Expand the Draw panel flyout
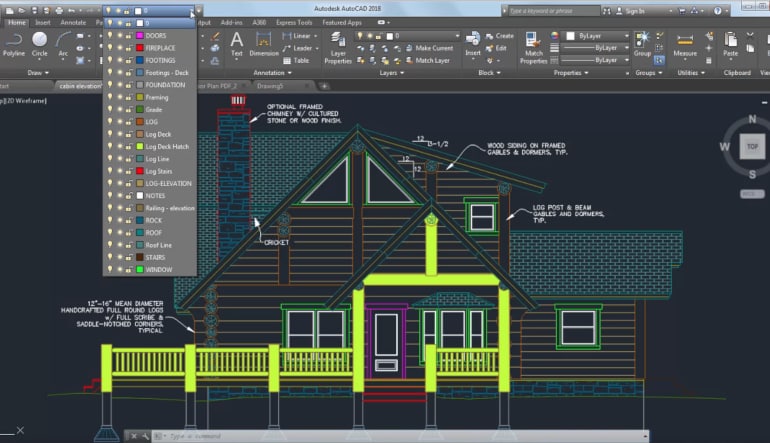The height and width of the screenshot is (443, 770). (x=38, y=73)
